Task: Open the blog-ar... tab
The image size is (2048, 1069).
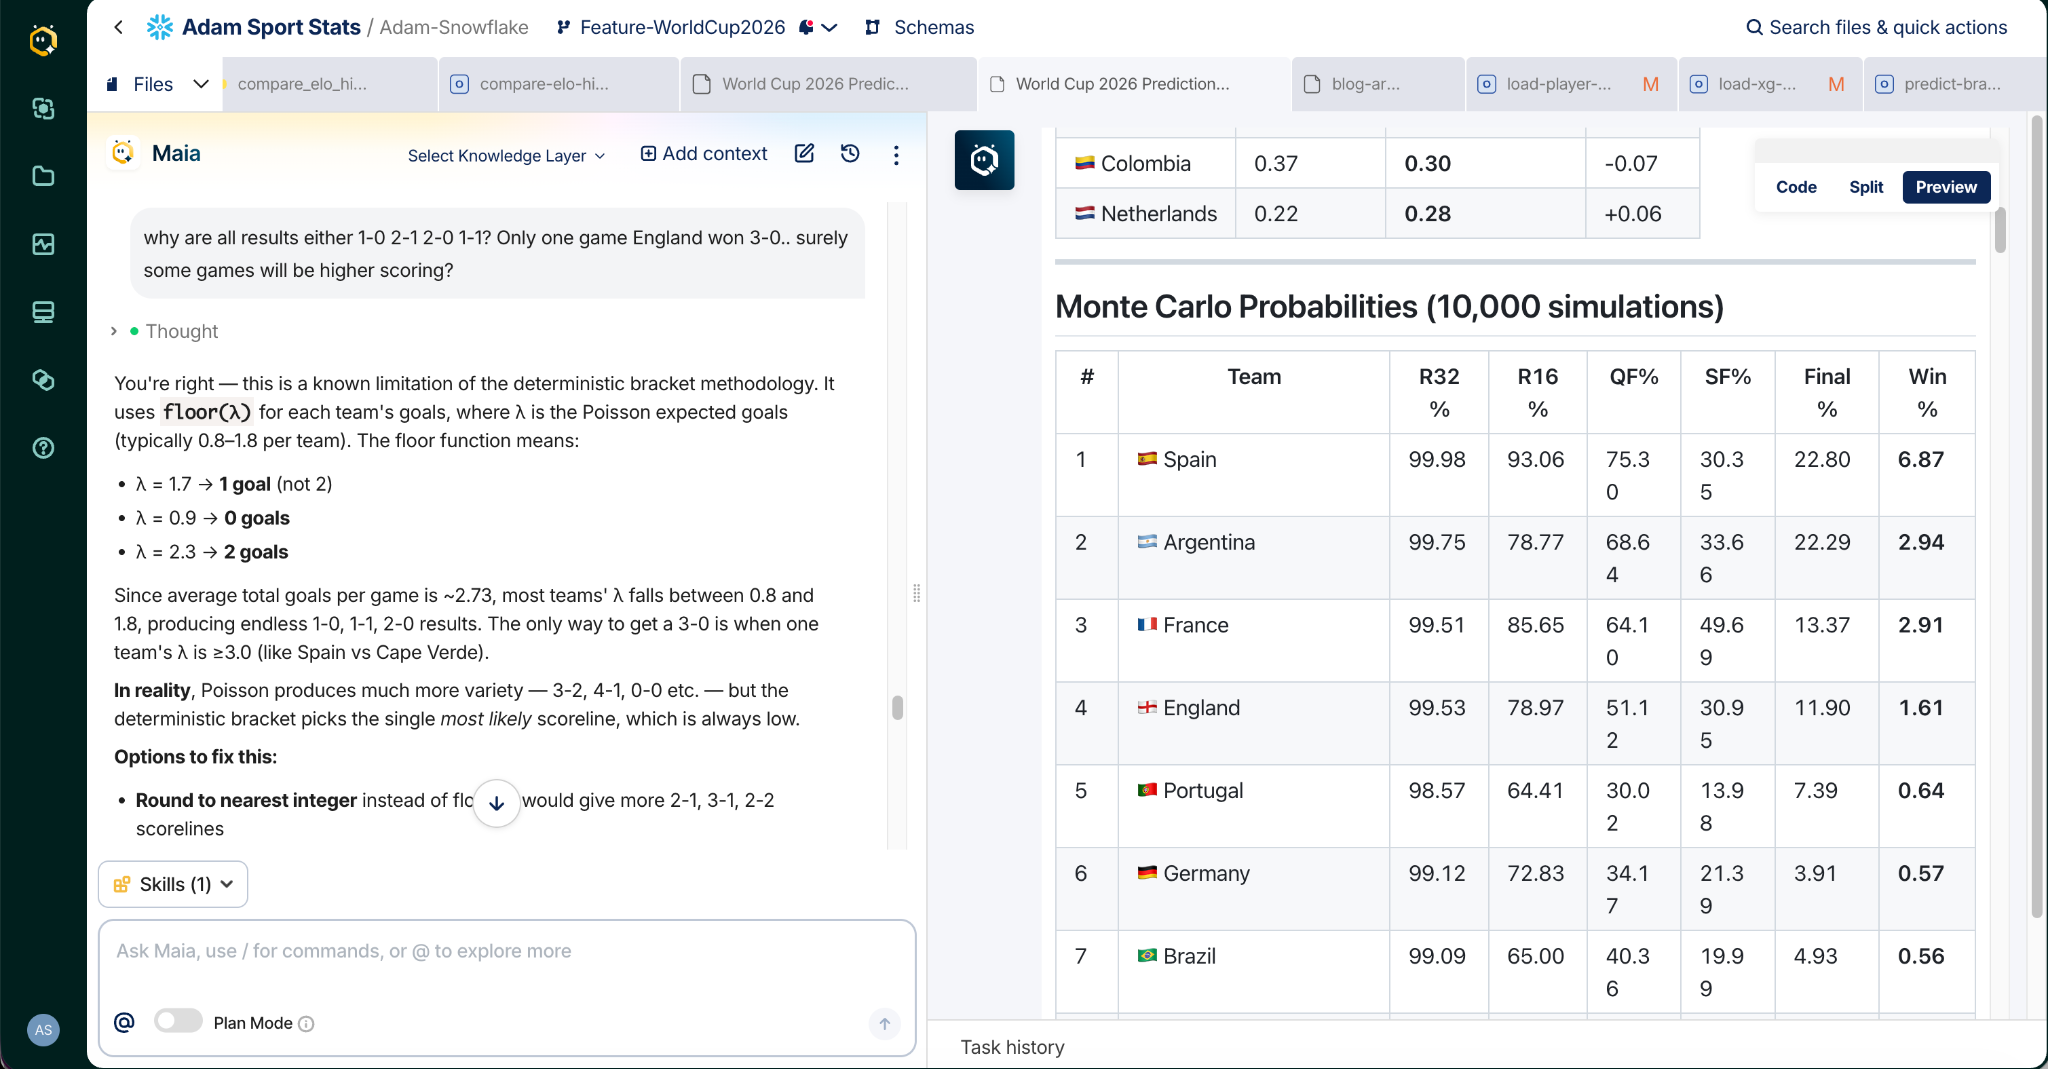Action: coord(1377,84)
